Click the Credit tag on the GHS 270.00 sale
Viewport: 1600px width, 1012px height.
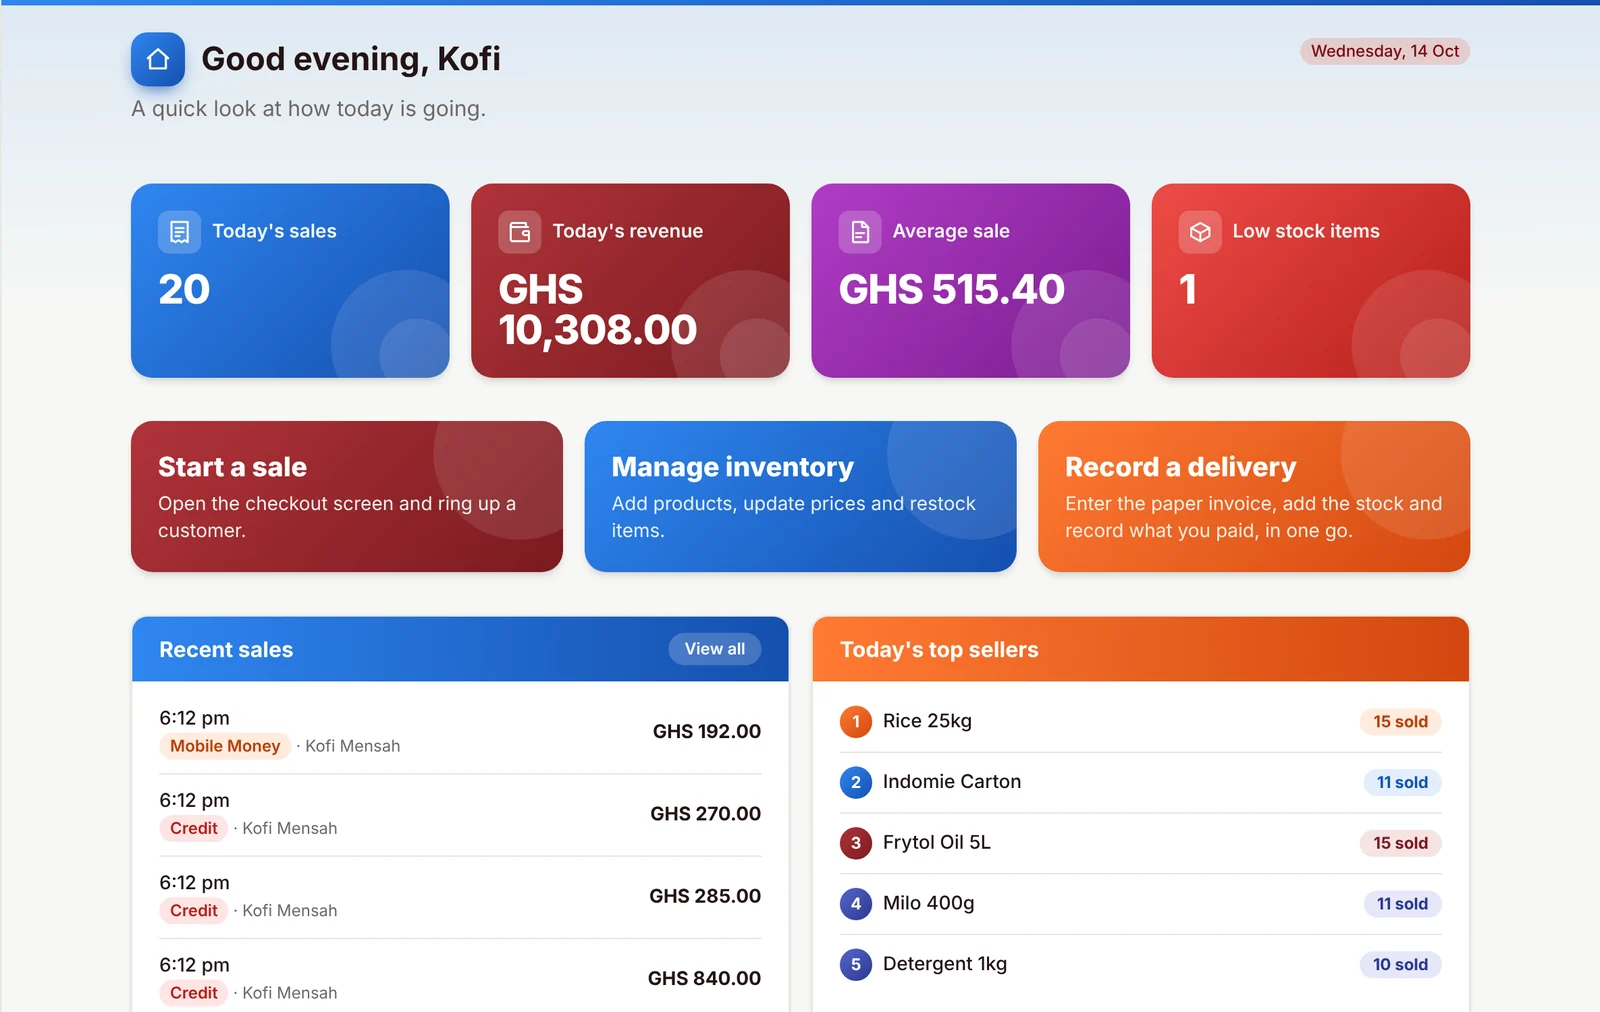(x=194, y=828)
